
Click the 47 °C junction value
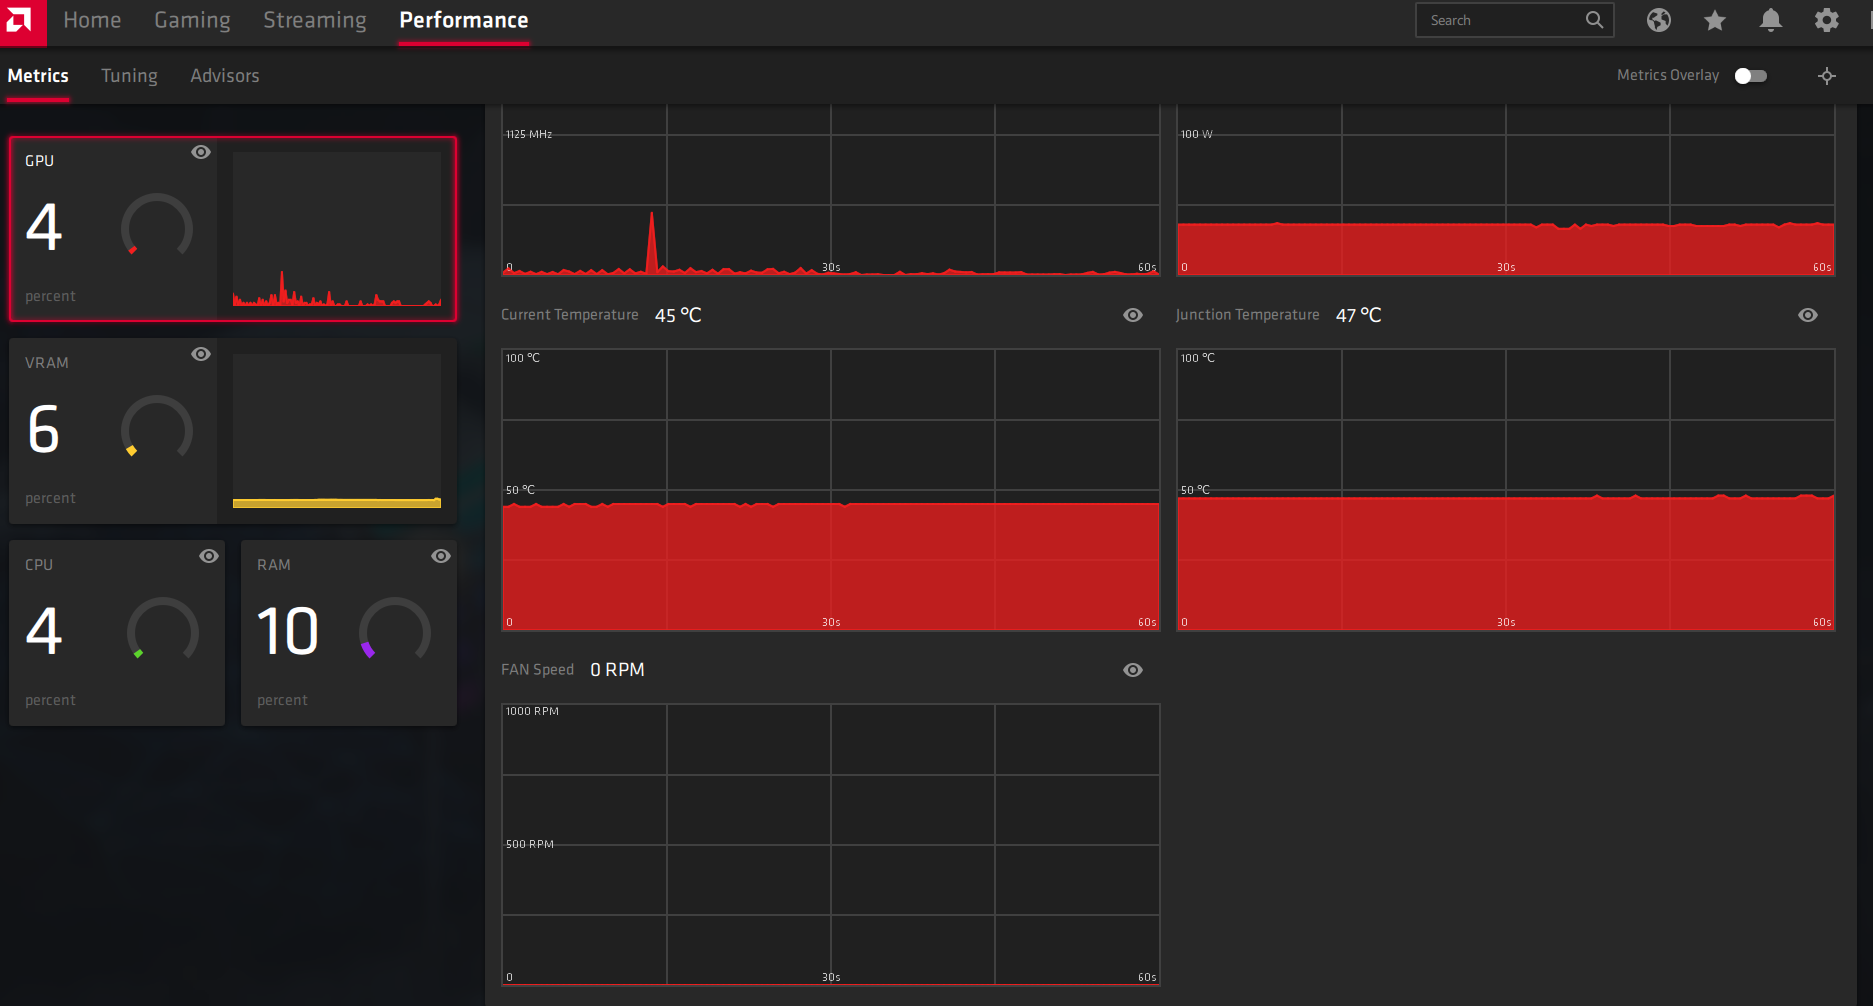click(x=1359, y=315)
